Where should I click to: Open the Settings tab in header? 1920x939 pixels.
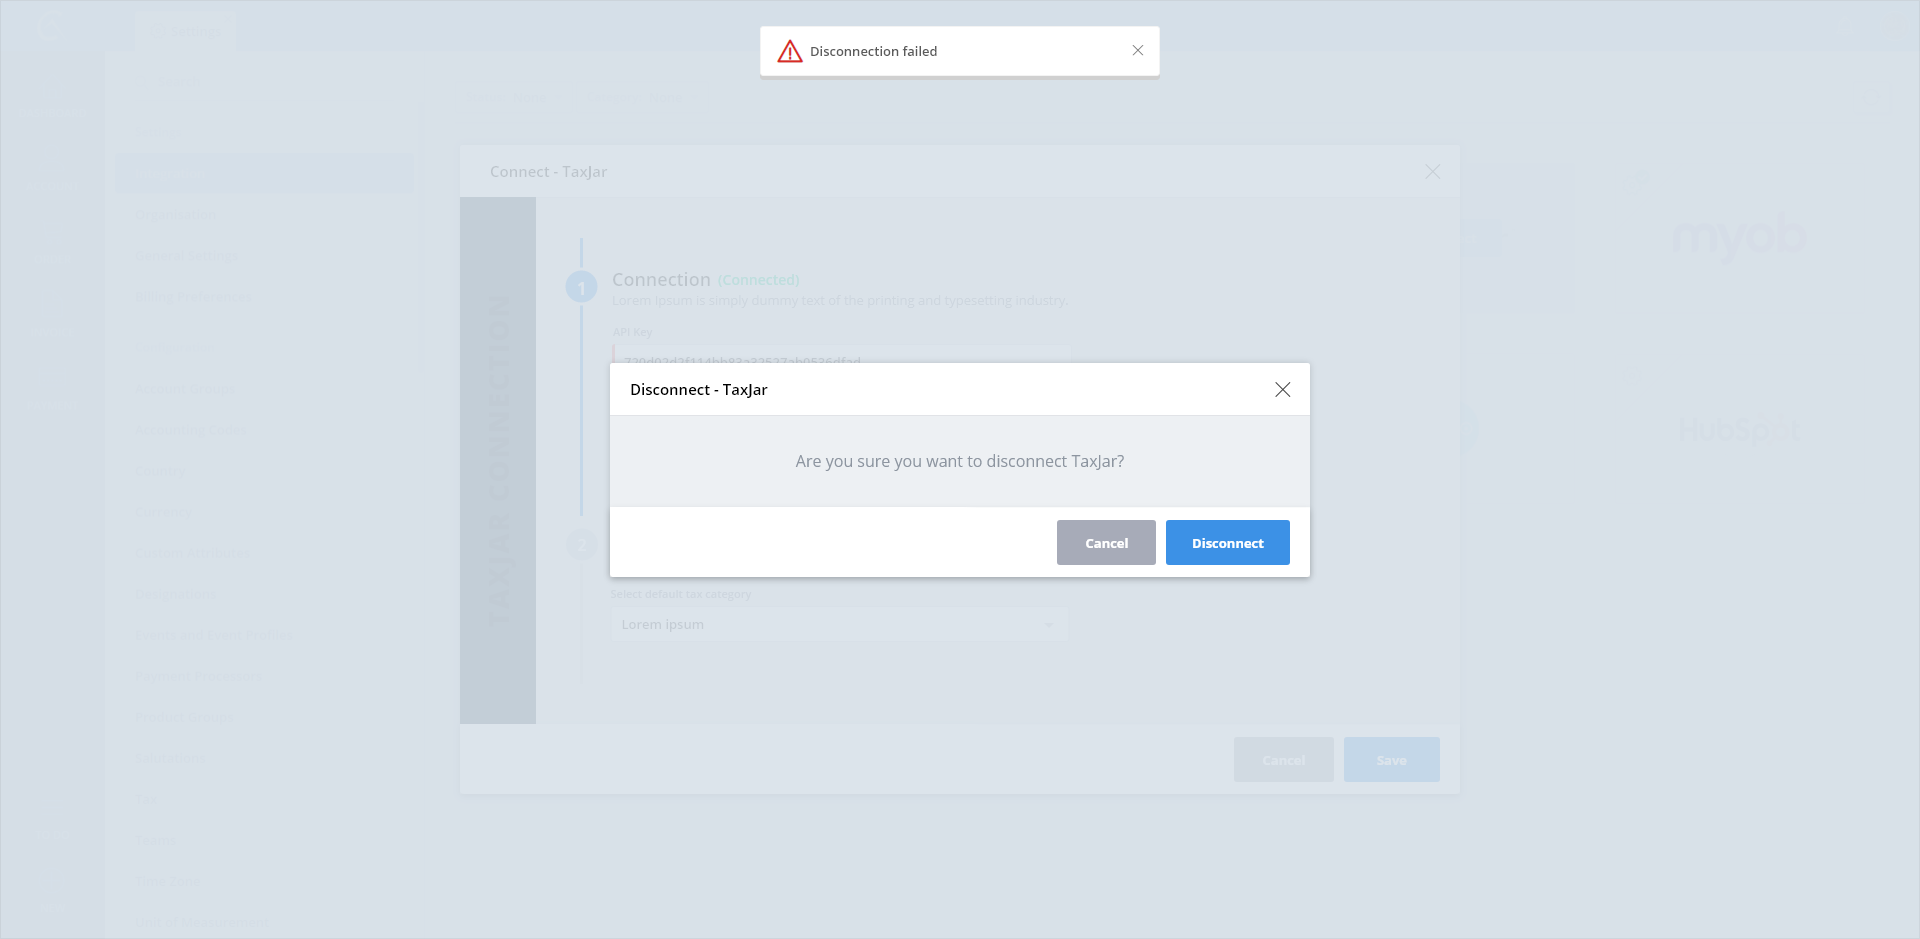click(187, 32)
